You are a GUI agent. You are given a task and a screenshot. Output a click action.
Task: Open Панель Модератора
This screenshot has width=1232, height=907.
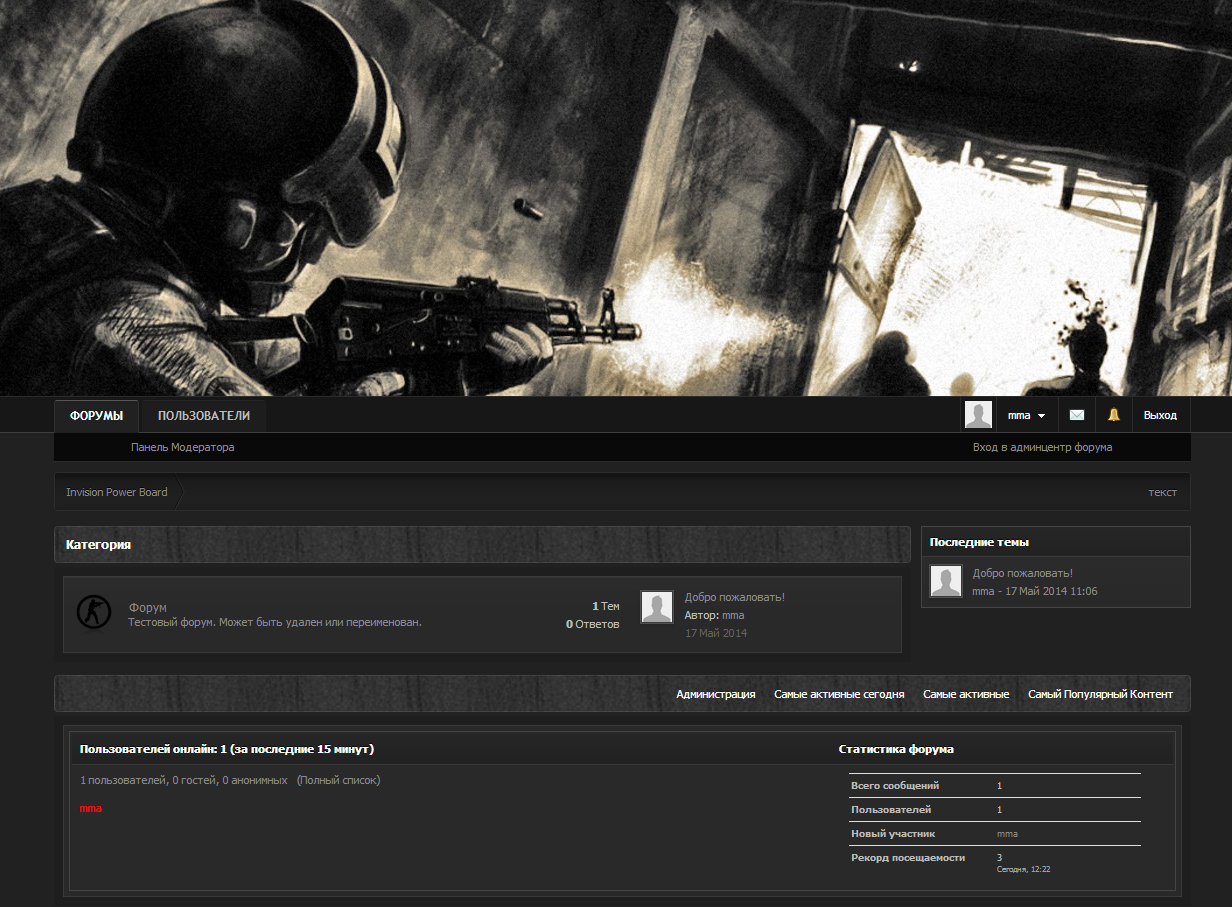click(182, 447)
